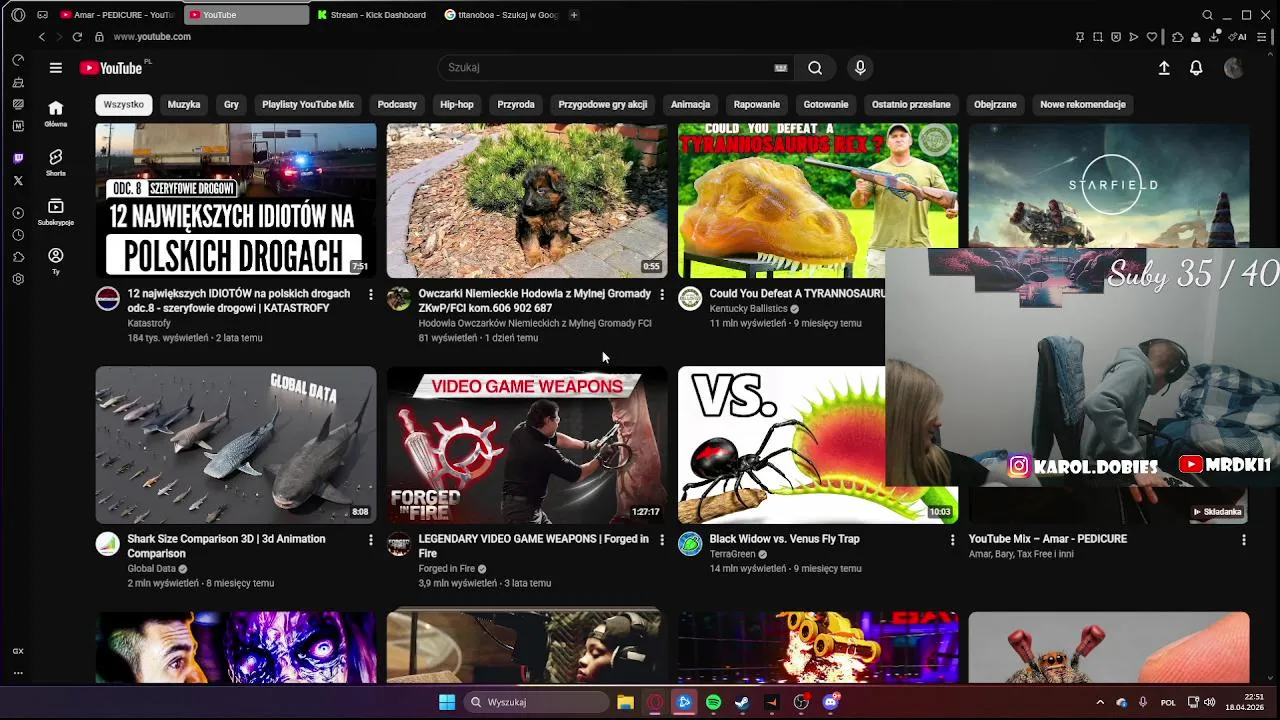Open Shorts in the YouTube sidebar
The width and height of the screenshot is (1280, 720).
pos(56,163)
